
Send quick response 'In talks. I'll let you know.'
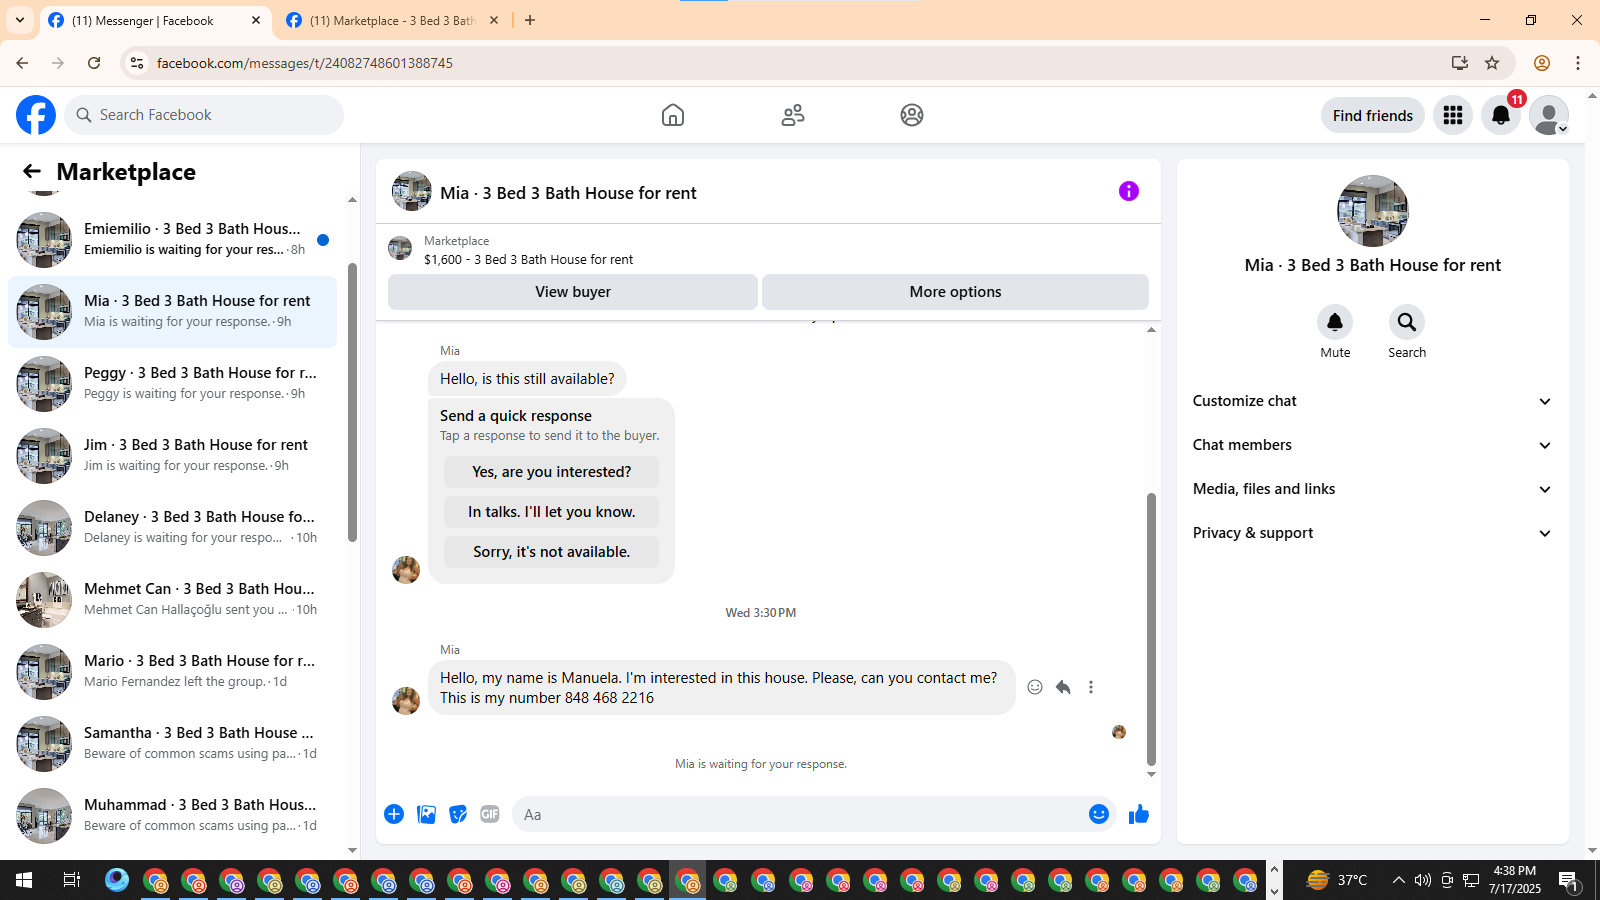click(552, 512)
